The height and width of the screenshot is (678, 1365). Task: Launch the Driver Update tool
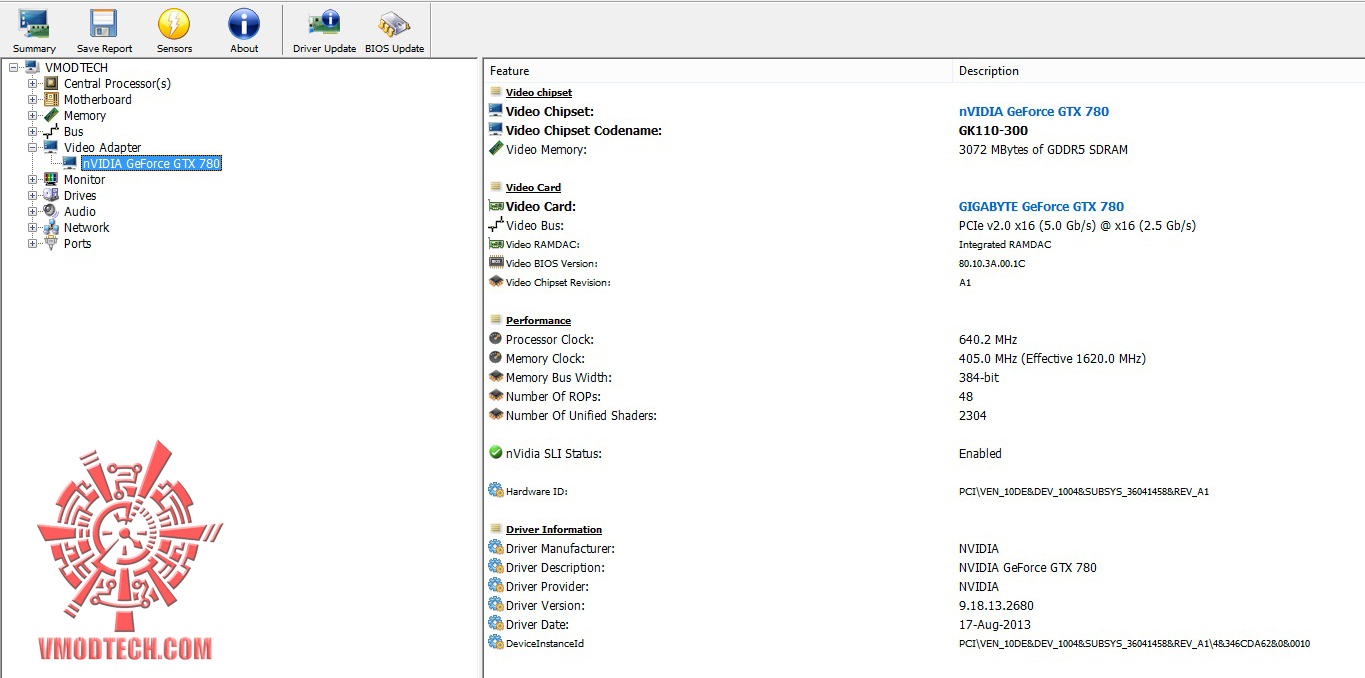pyautogui.click(x=324, y=24)
